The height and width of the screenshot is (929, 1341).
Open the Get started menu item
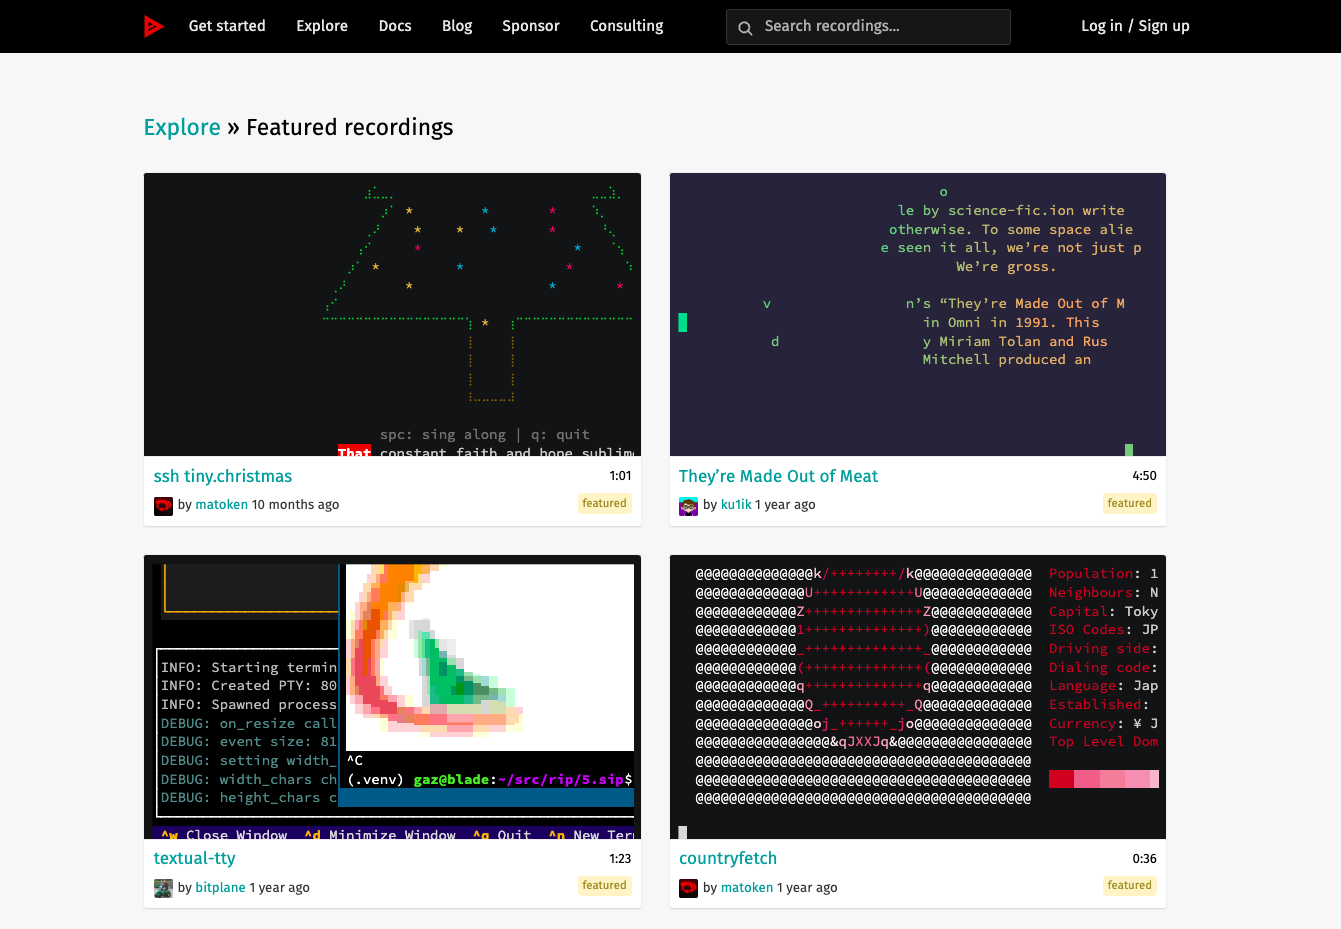point(227,26)
